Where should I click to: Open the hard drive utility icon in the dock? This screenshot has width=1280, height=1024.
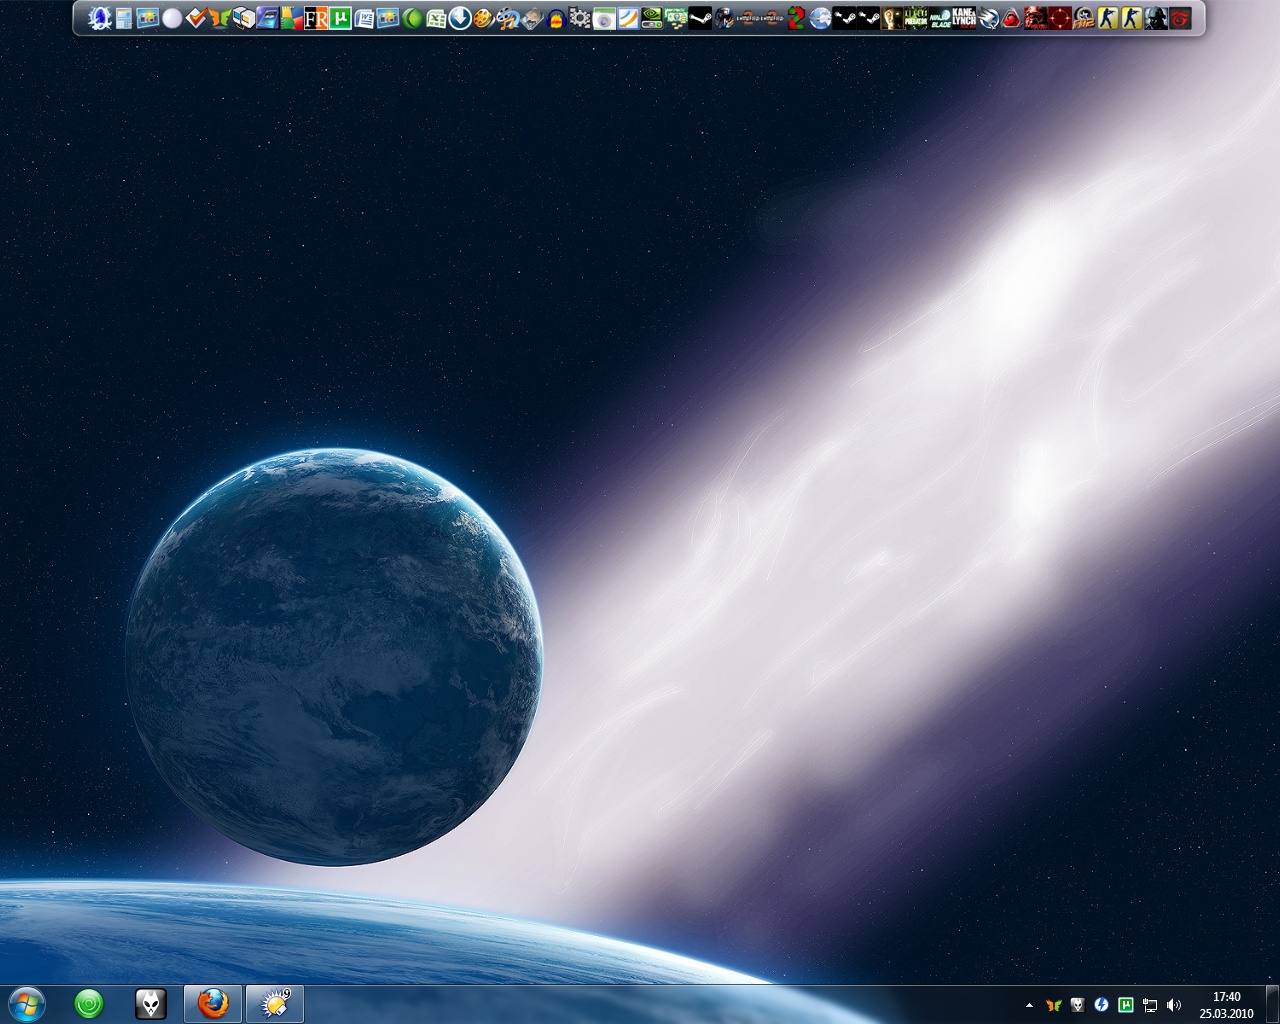531,18
